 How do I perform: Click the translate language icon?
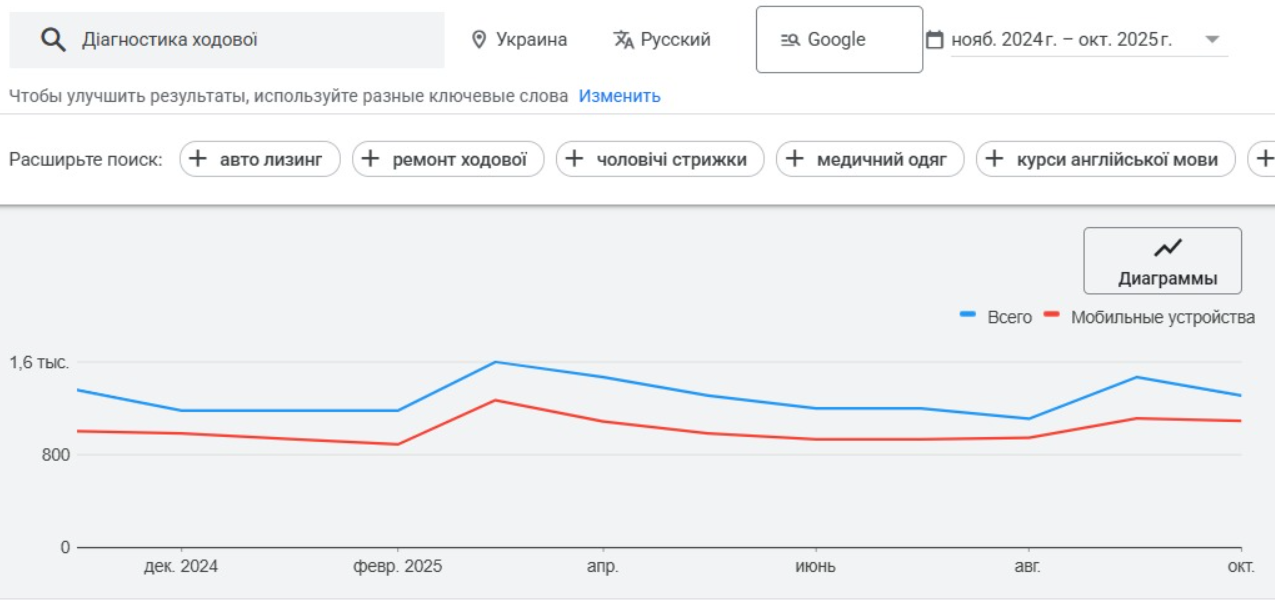coord(624,40)
